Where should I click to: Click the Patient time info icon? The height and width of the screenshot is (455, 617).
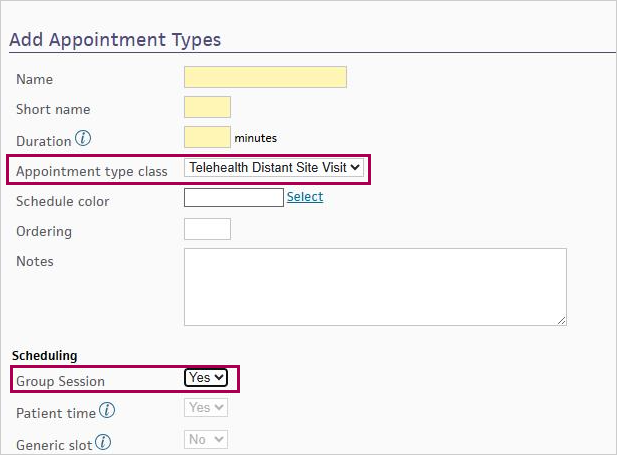[x=107, y=411]
